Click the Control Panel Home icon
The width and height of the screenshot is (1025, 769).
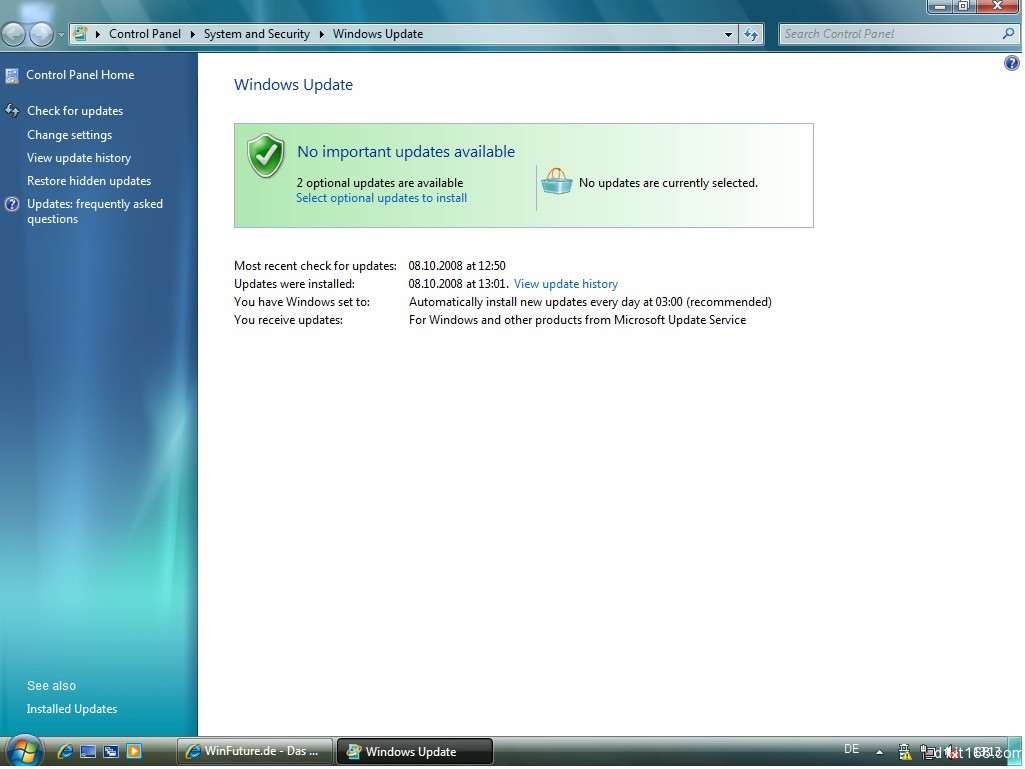pos(12,76)
